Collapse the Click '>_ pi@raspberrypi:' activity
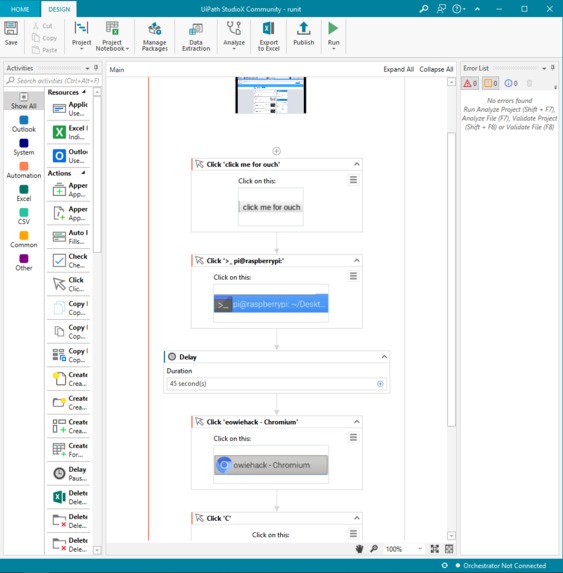The height and width of the screenshot is (573, 563). pos(357,260)
